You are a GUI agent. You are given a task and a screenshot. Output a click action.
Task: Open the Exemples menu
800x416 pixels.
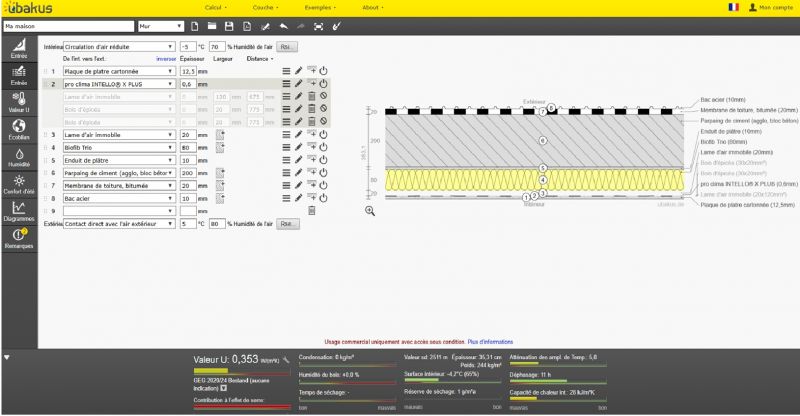(320, 8)
